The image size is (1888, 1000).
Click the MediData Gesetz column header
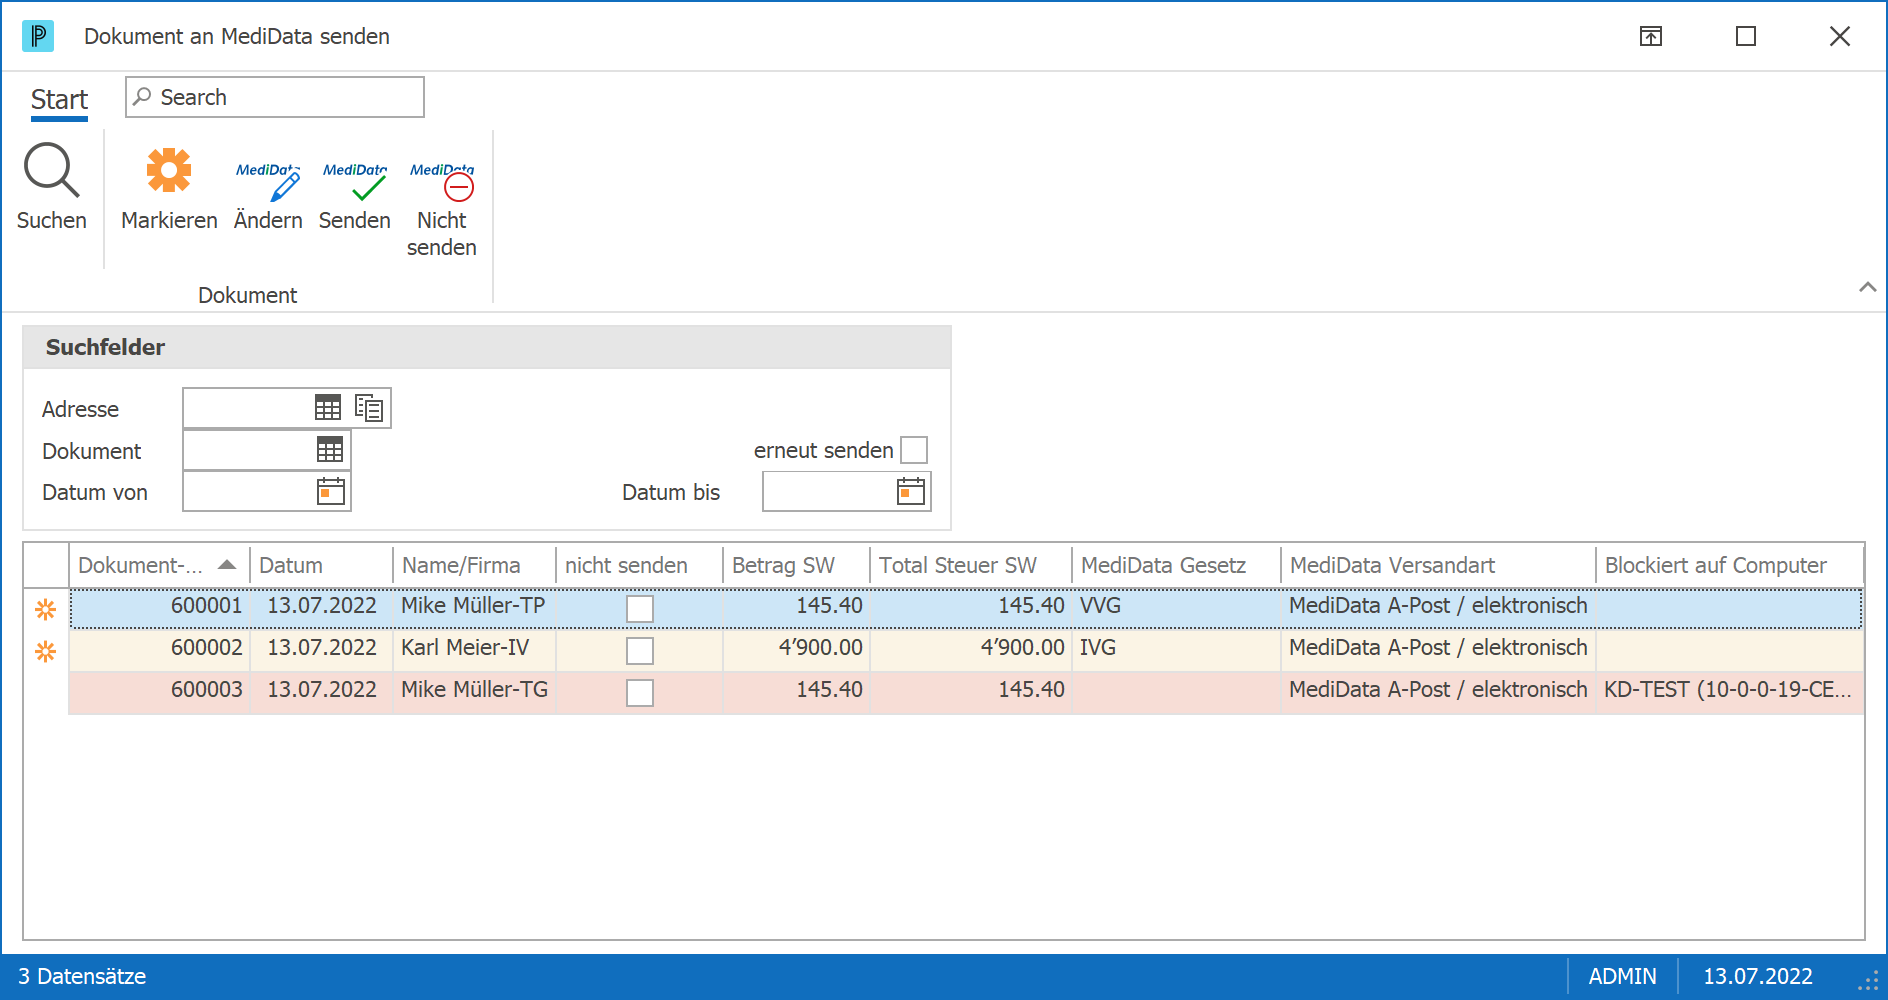[x=1176, y=565]
